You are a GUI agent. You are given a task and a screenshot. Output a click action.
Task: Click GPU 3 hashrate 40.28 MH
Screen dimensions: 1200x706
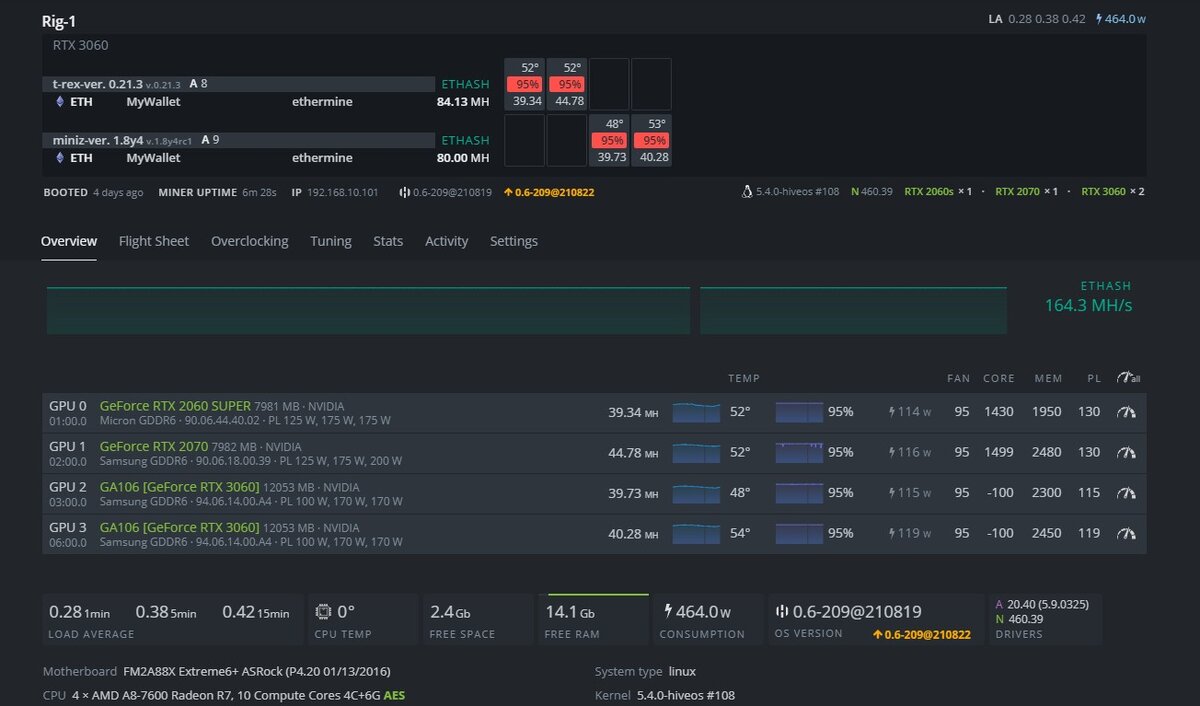coord(633,533)
